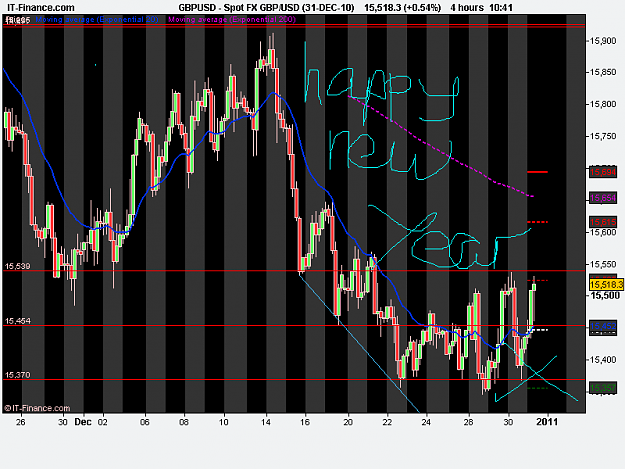This screenshot has height=469, width=625.
Task: Click the 06 date label on time axis
Action: tap(145, 422)
